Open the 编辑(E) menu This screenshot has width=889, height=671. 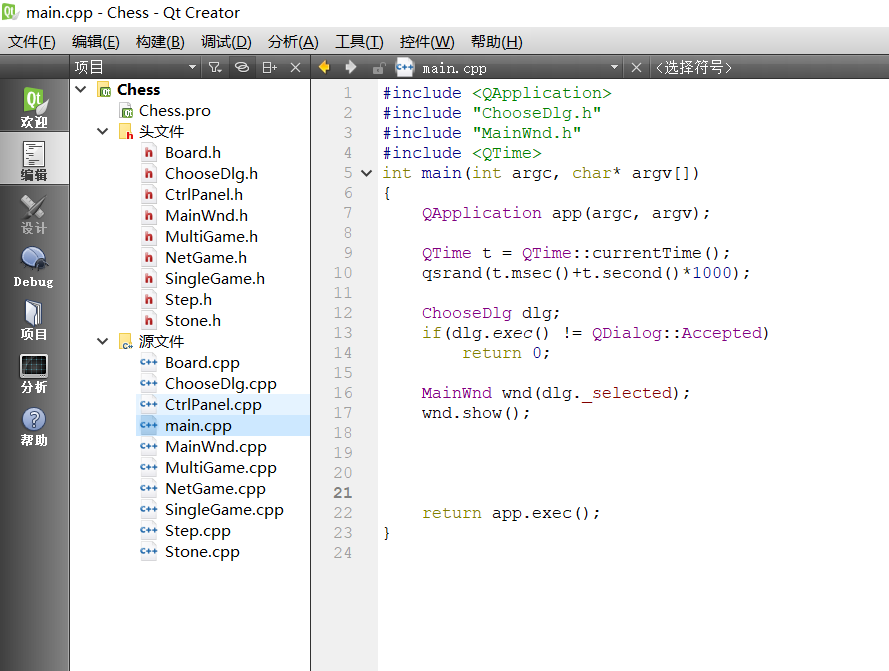(96, 42)
